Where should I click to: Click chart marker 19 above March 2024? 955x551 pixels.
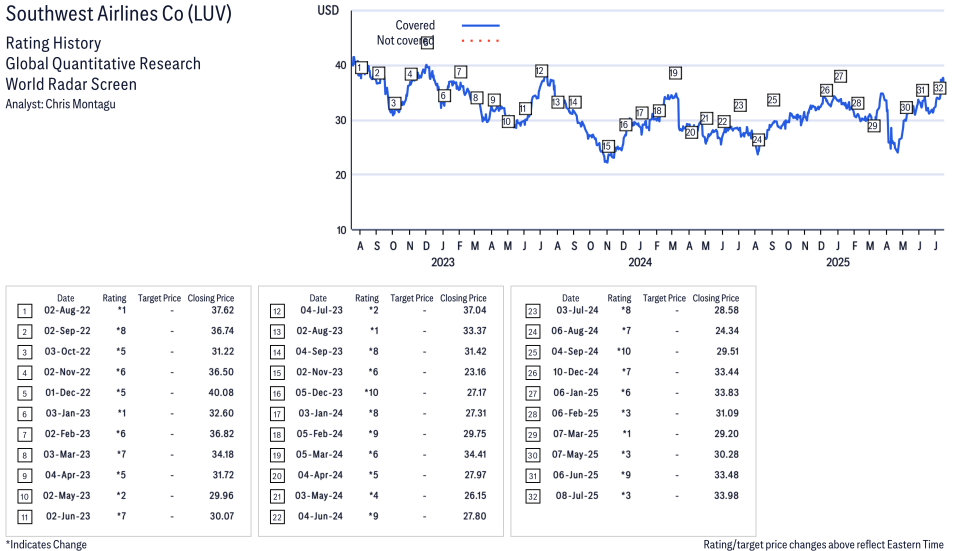coord(674,73)
